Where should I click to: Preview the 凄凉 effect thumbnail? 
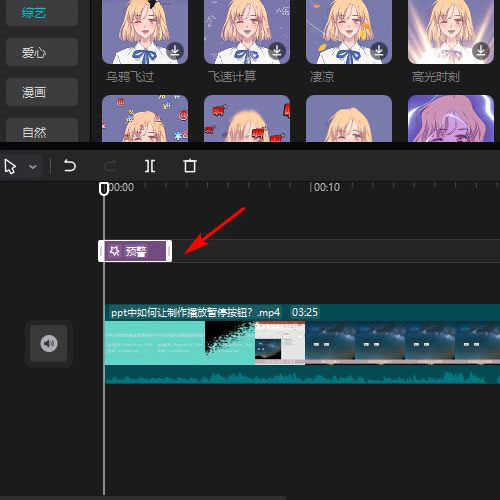[x=349, y=32]
